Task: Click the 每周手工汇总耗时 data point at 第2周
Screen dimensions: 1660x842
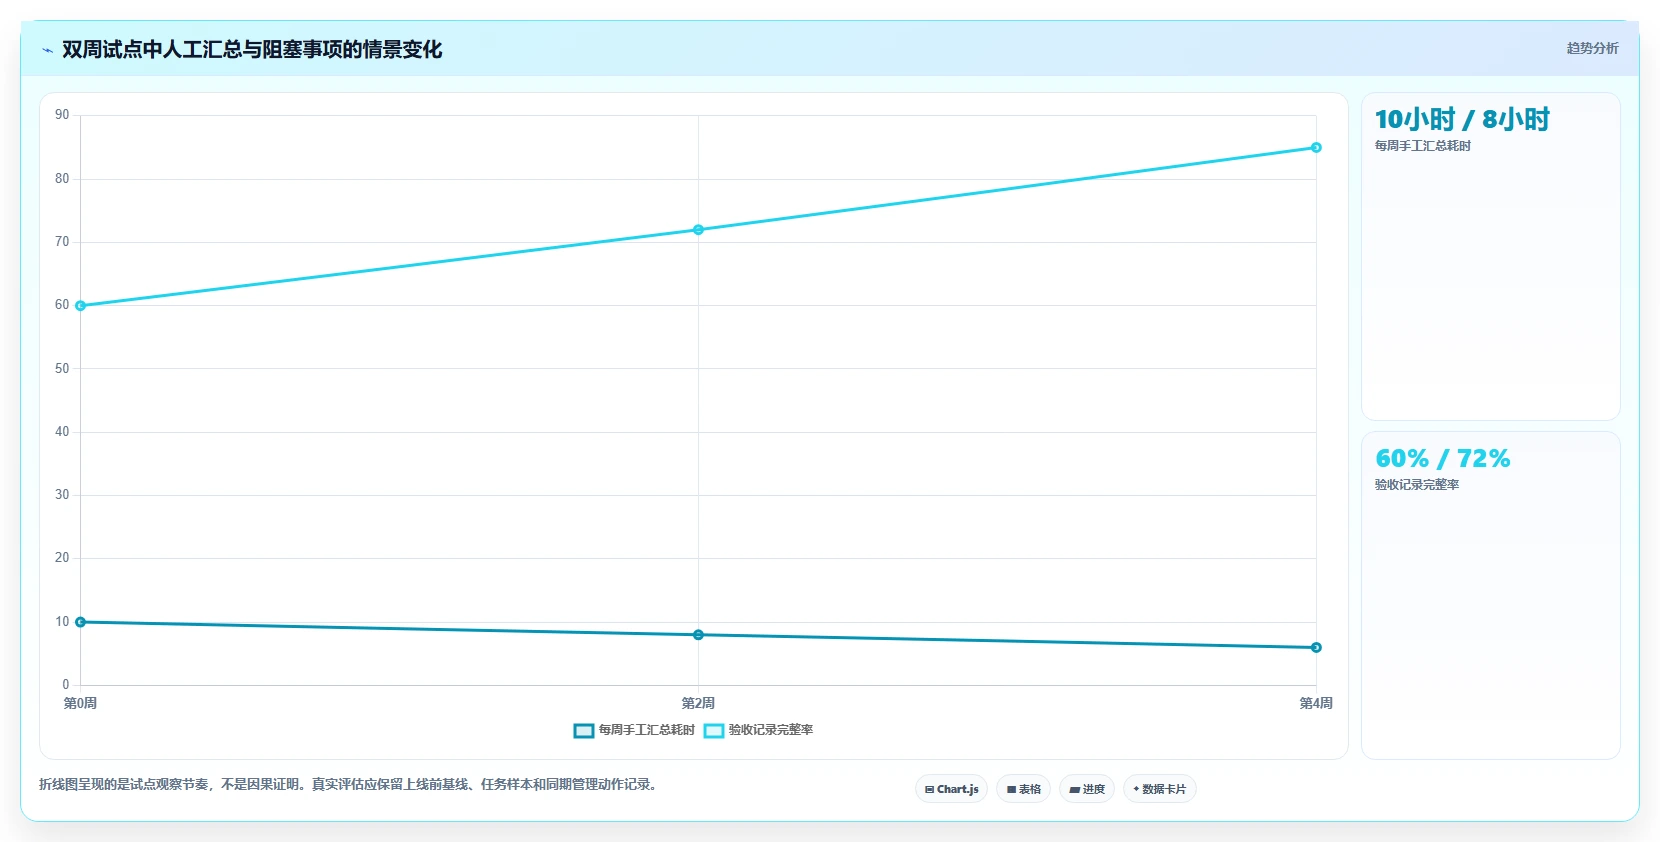Action: click(698, 635)
